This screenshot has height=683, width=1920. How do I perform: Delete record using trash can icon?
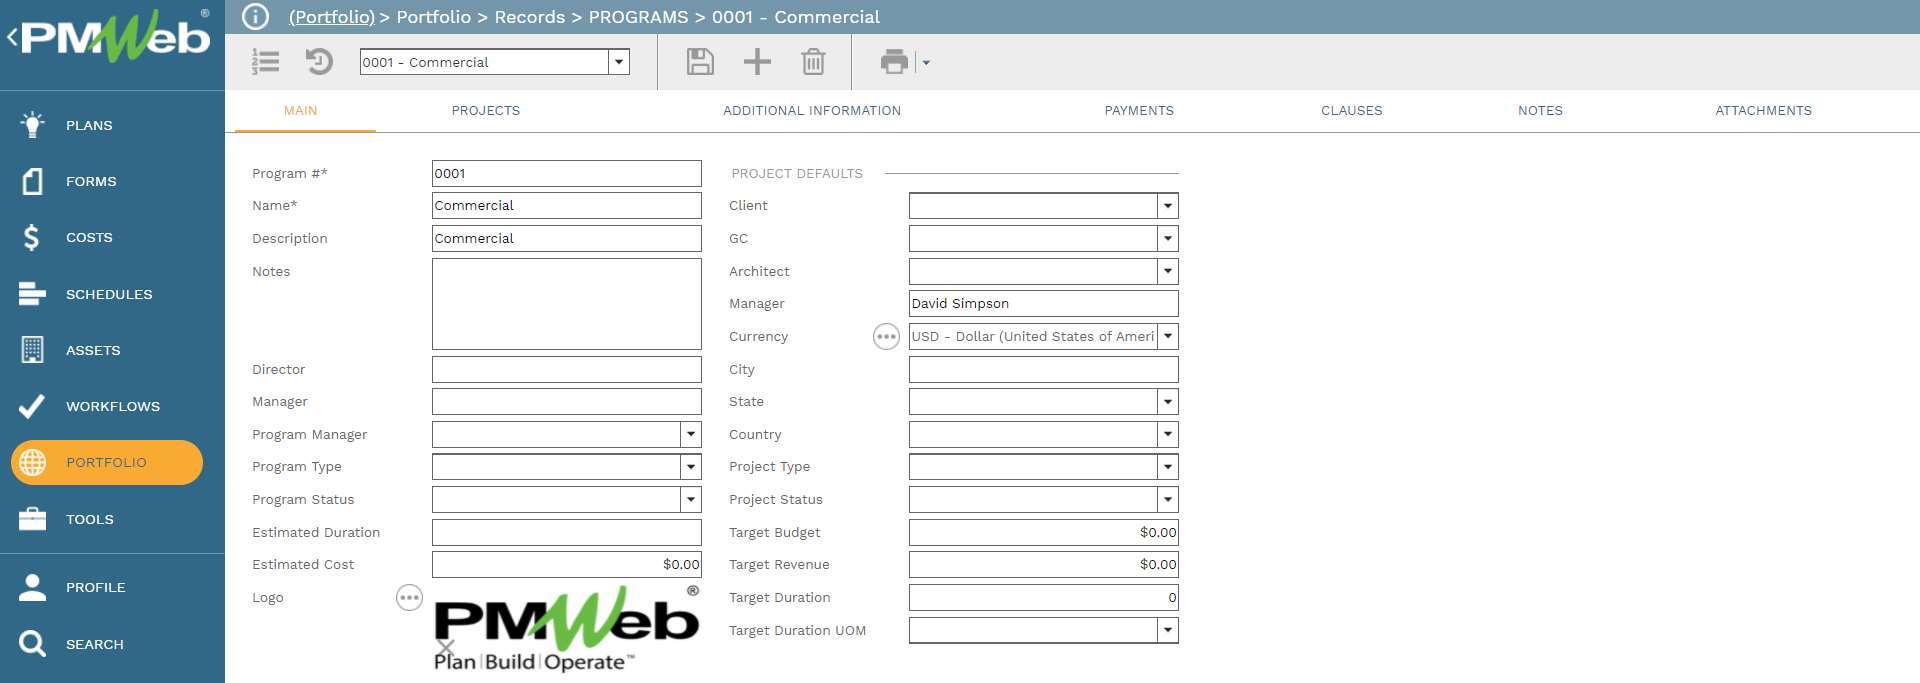(x=813, y=62)
